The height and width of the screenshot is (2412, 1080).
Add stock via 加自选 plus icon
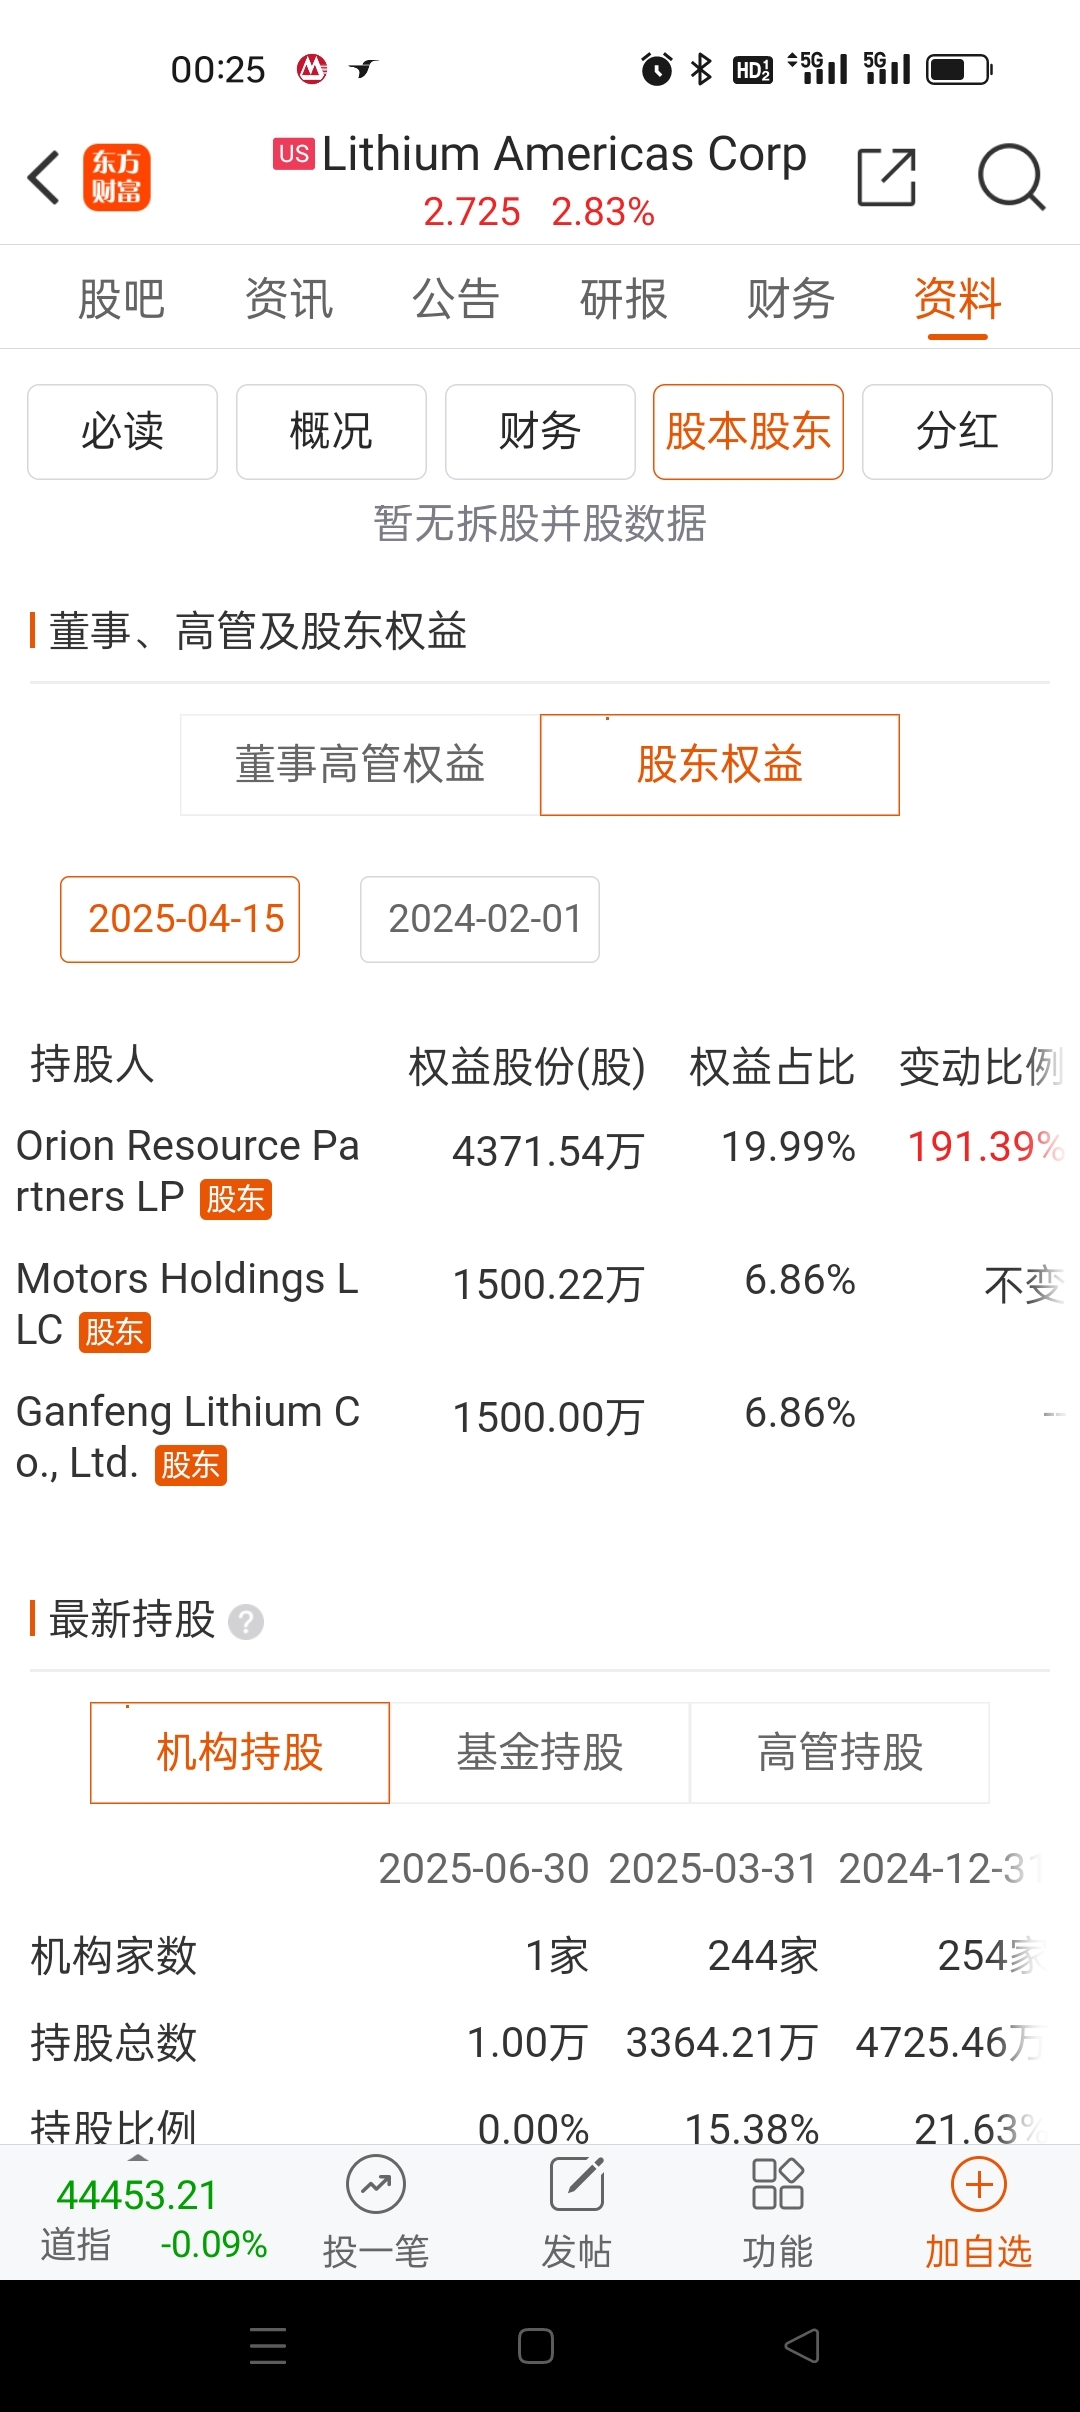click(x=978, y=2184)
